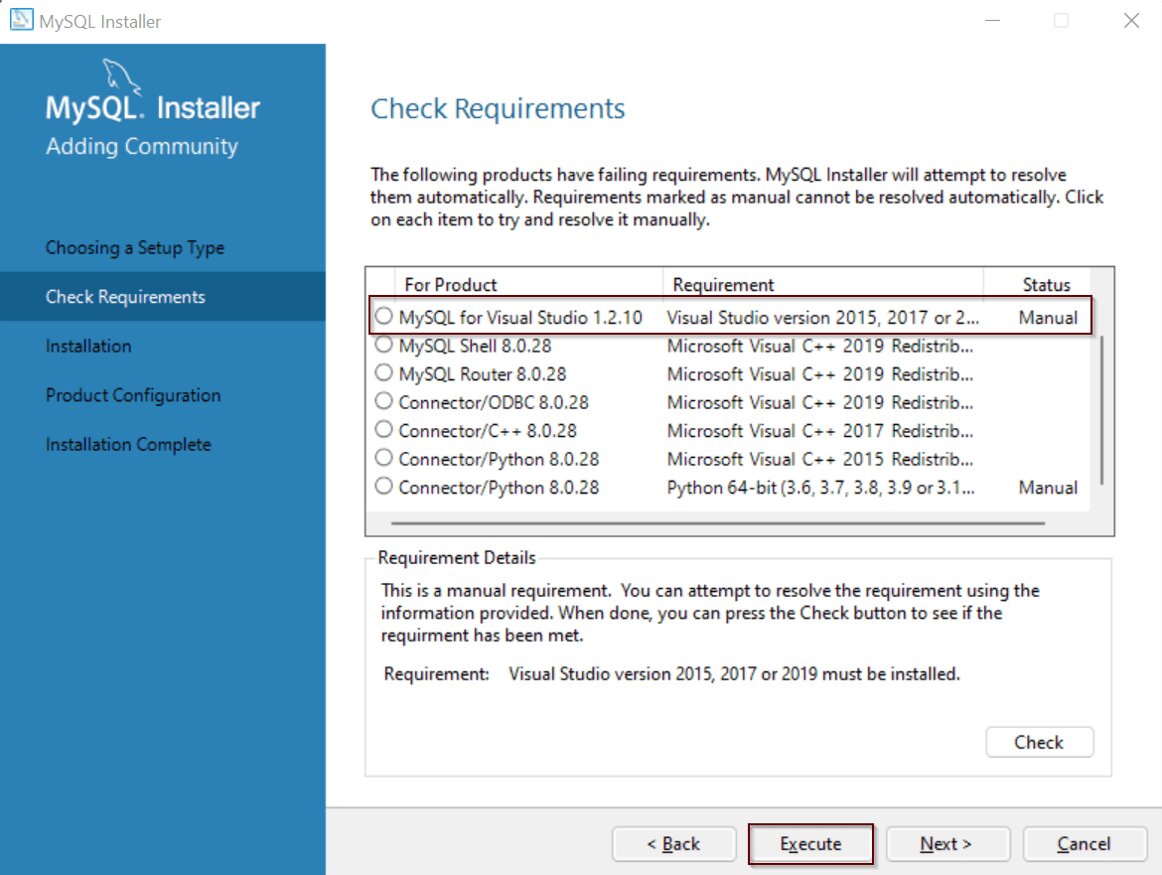Click the Manual status of Python 64-bit row
This screenshot has width=1162, height=875.
tap(1048, 488)
